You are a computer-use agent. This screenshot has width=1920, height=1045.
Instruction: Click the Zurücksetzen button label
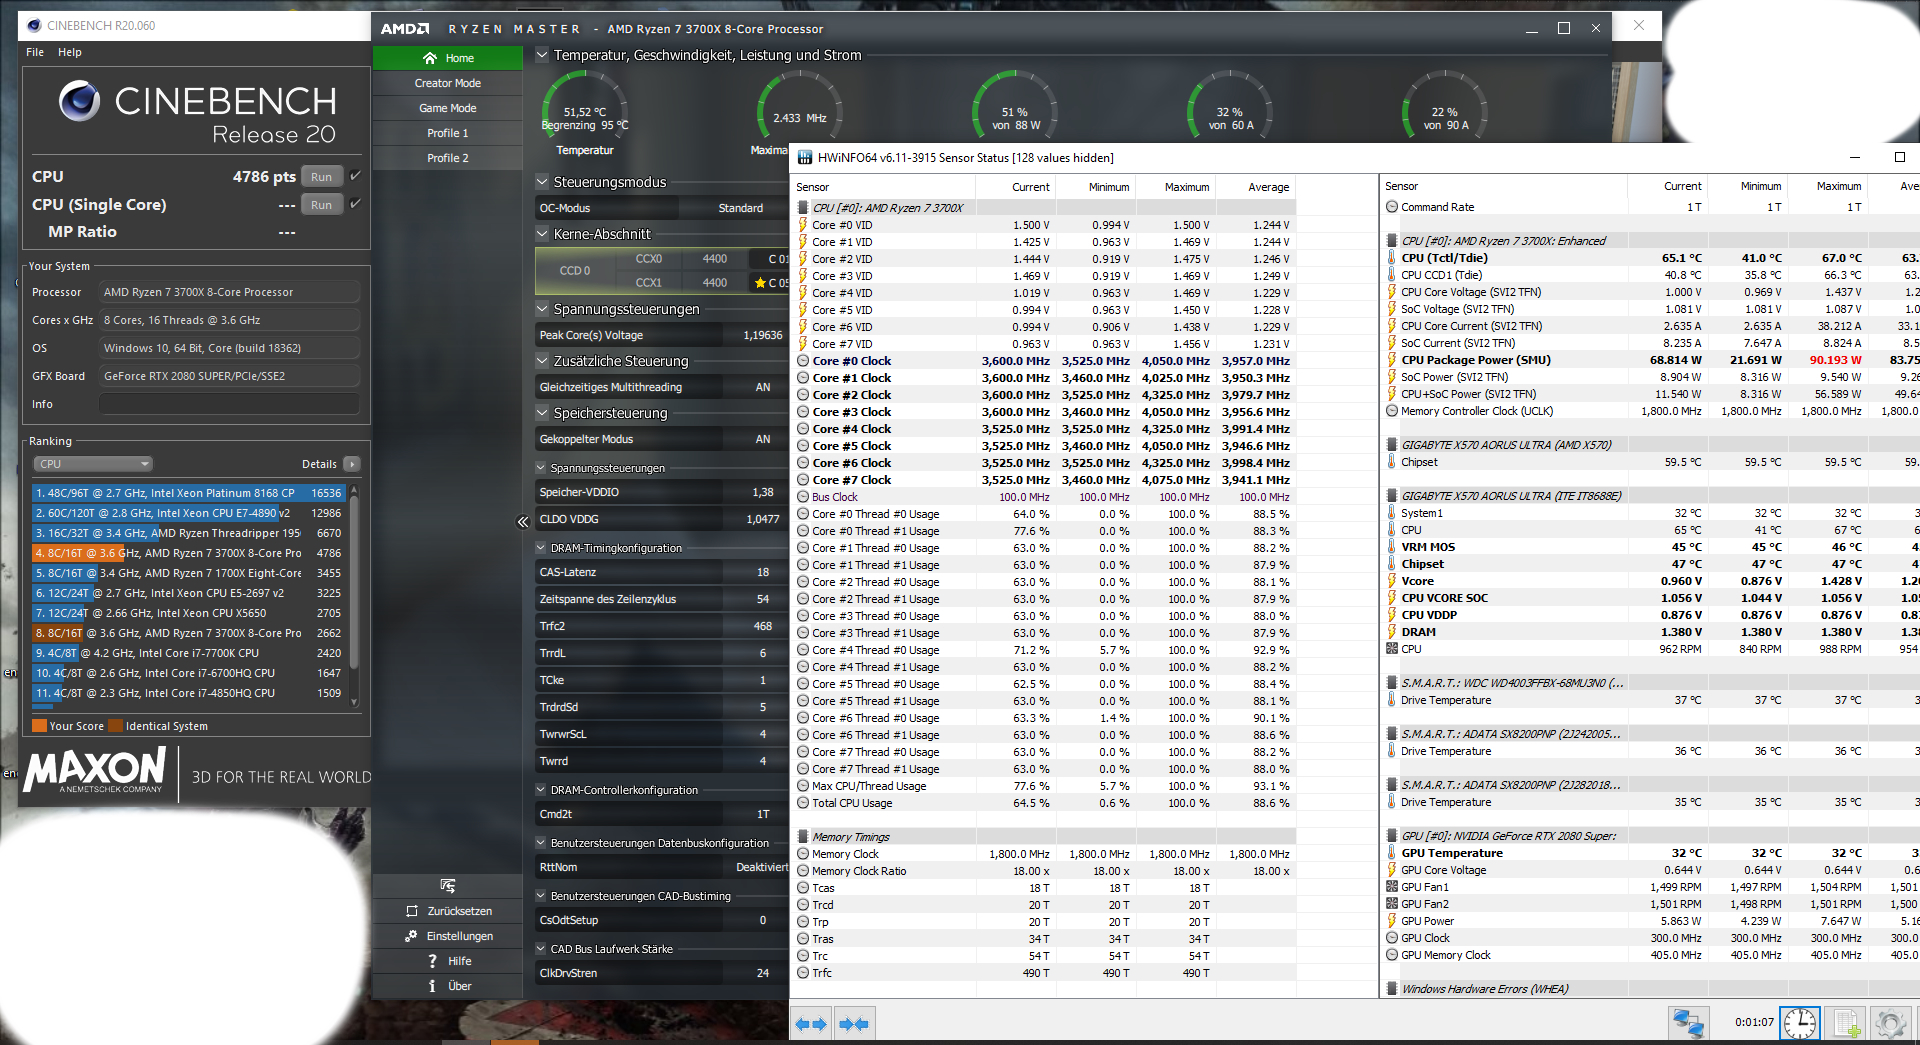click(x=460, y=911)
